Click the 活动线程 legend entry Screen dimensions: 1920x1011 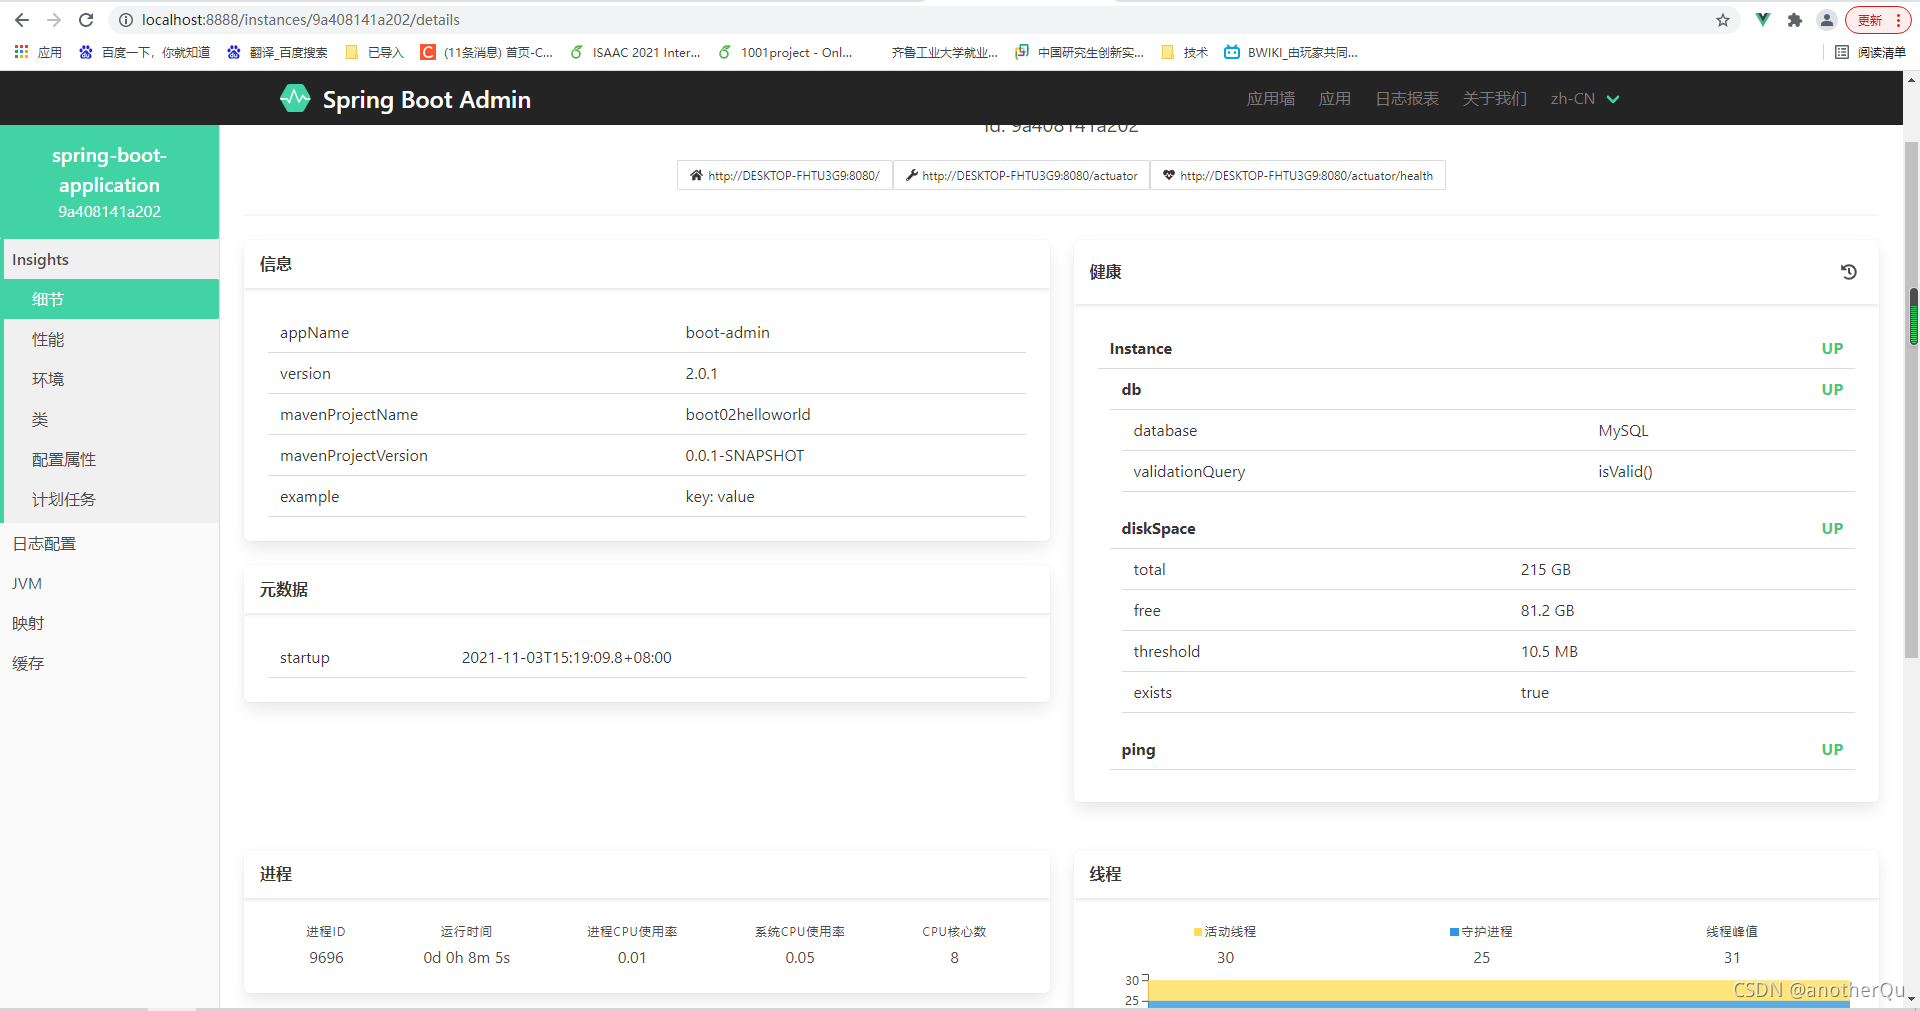(1225, 931)
